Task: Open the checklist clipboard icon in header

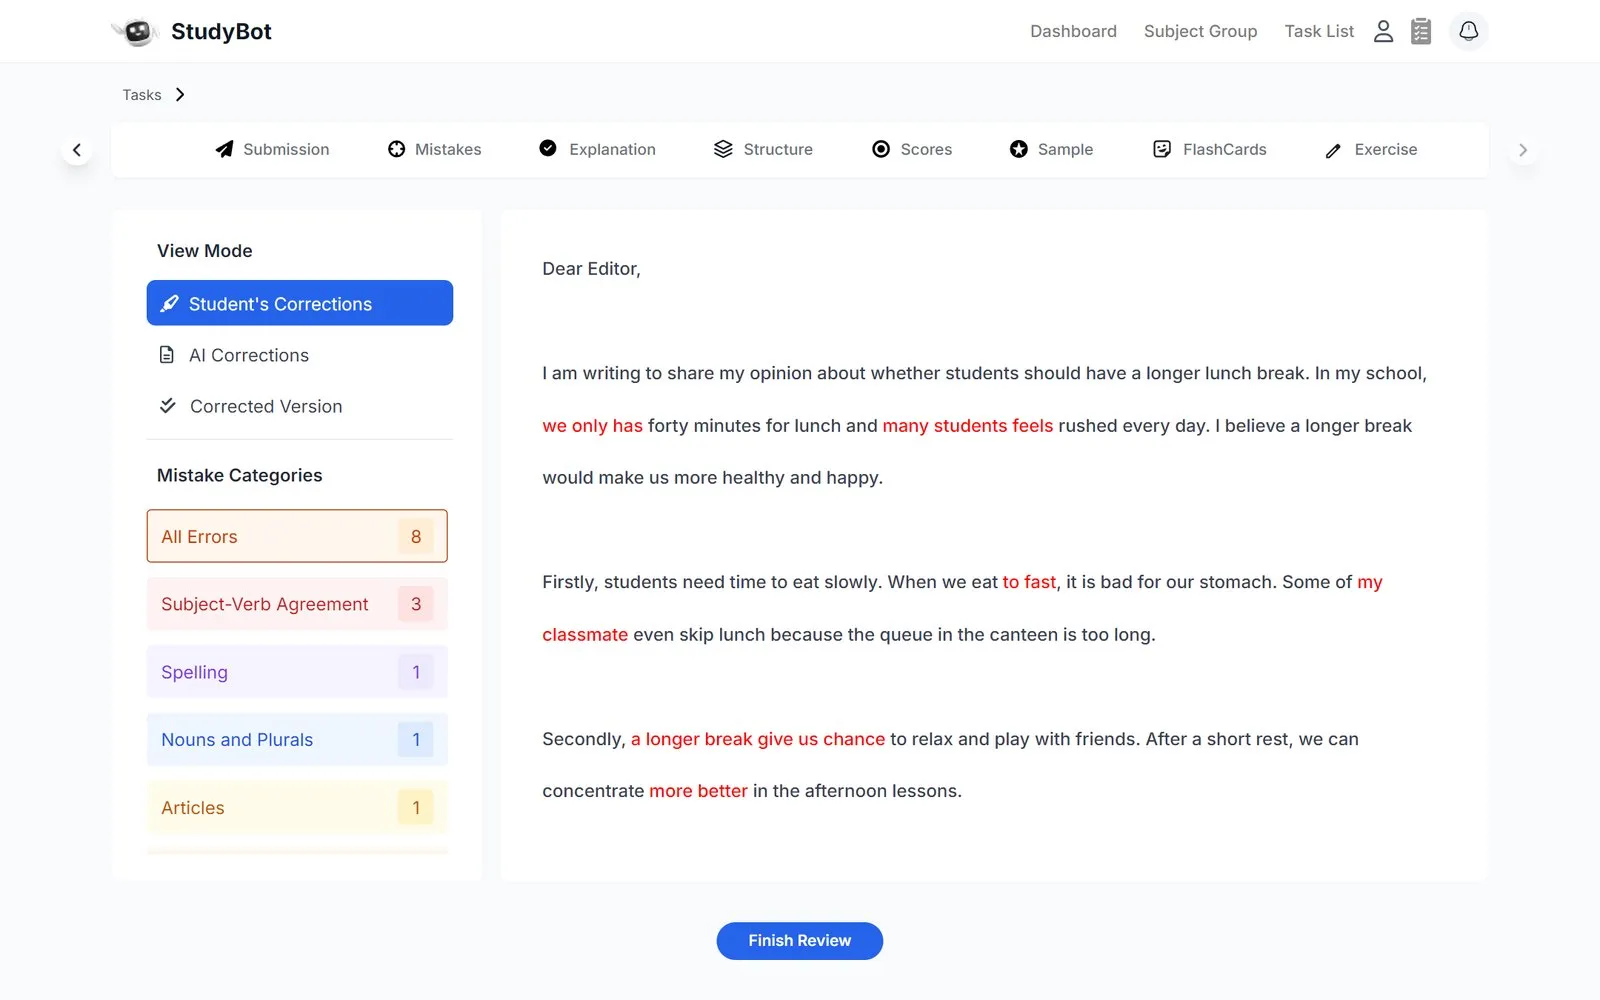Action: tap(1421, 32)
